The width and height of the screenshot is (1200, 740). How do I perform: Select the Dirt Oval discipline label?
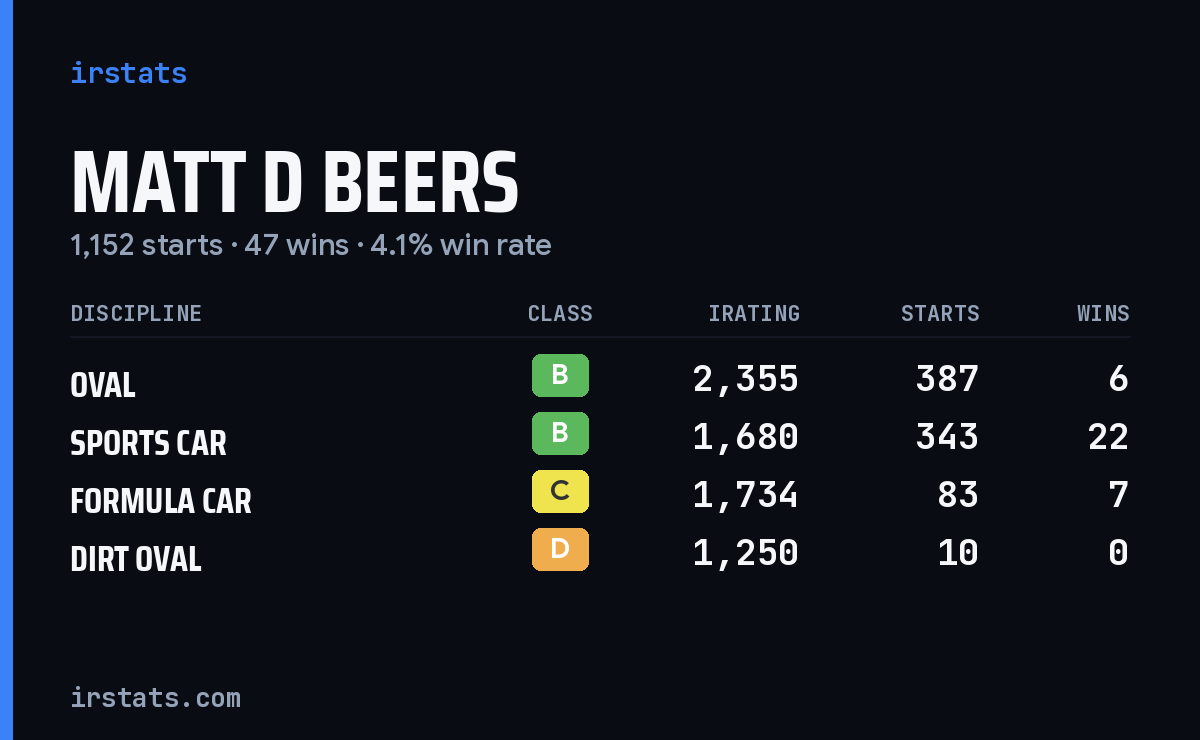point(136,559)
